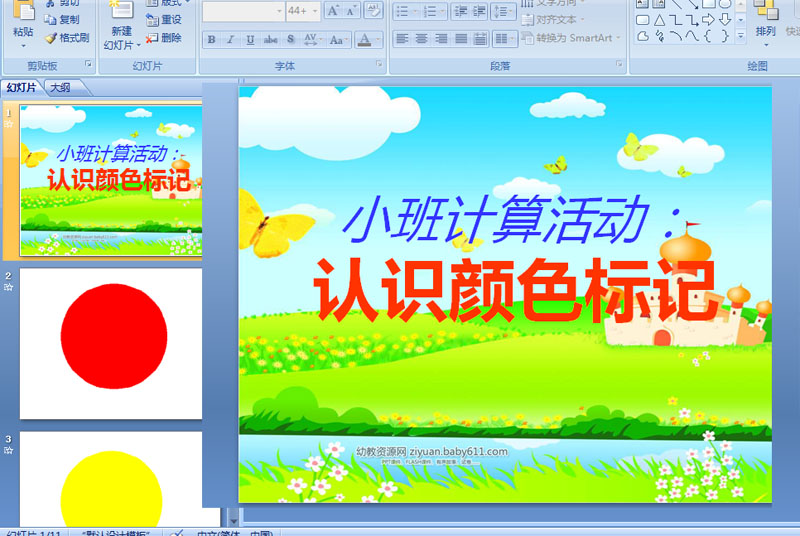Image resolution: width=800 pixels, height=536 pixels.
Task: Expand the full shapes gallery
Action: [741, 36]
